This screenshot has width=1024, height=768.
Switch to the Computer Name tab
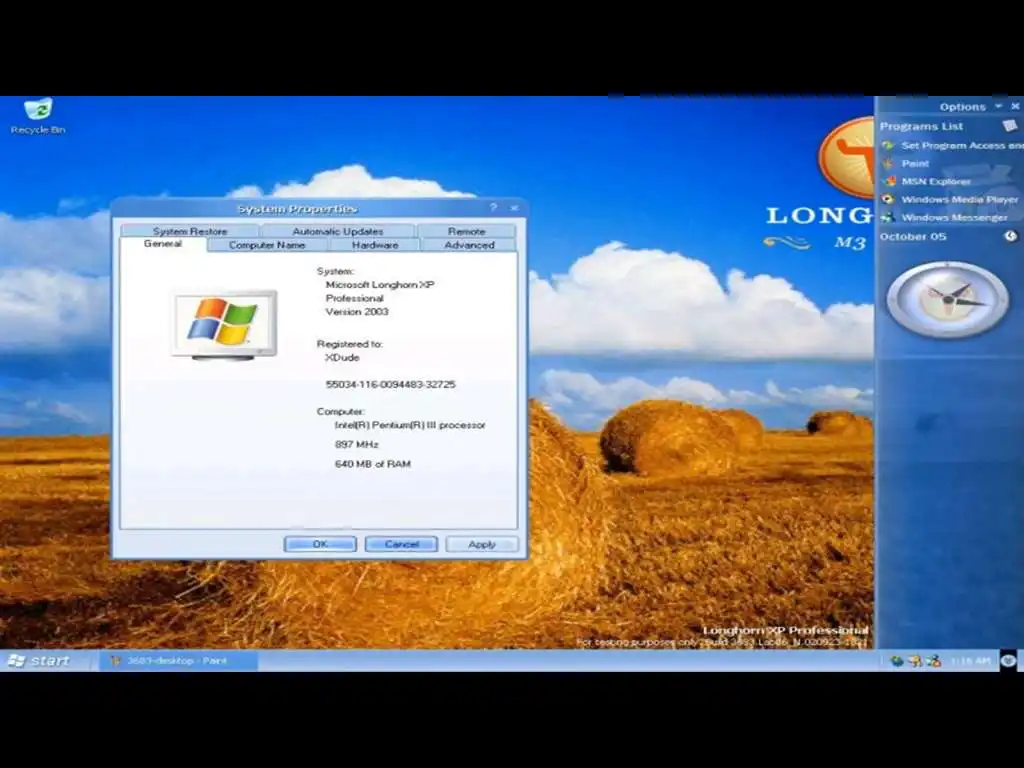pyautogui.click(x=267, y=245)
